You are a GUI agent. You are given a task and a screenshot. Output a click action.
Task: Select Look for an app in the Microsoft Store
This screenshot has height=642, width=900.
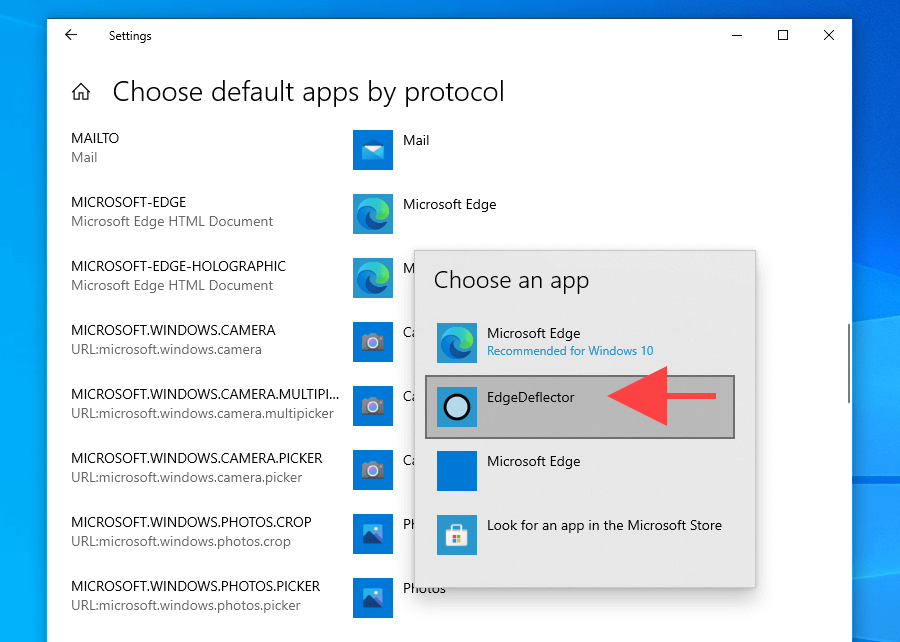point(580,535)
